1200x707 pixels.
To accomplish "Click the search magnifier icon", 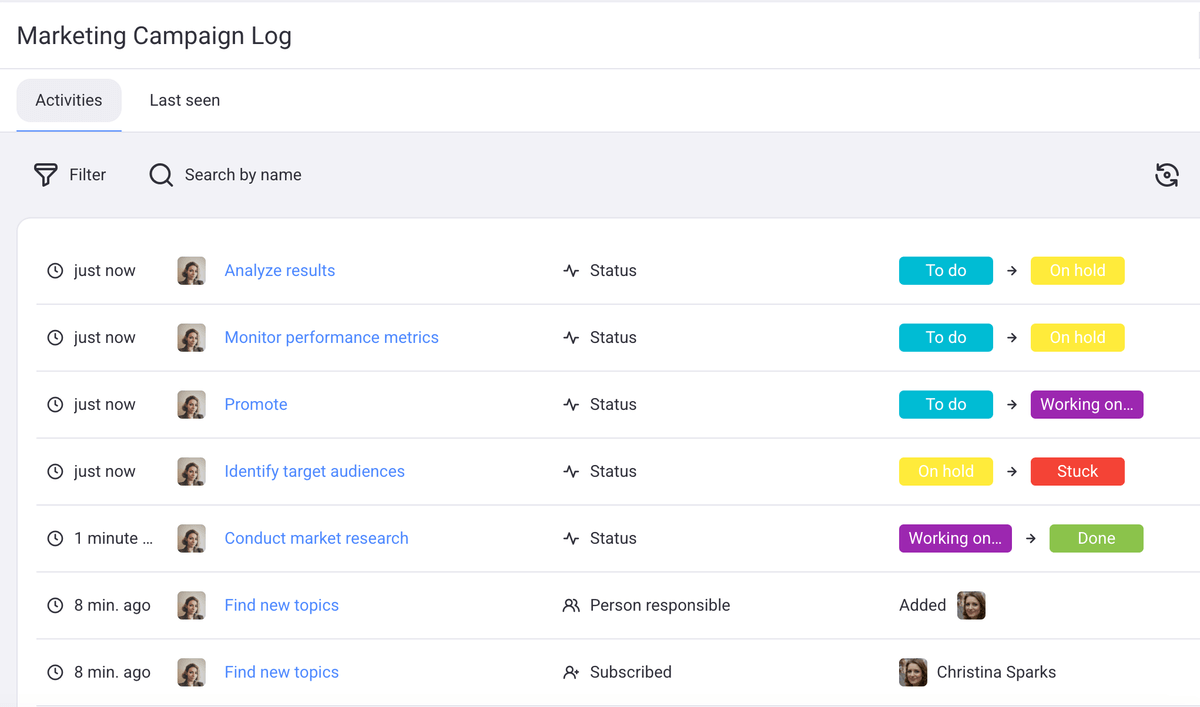I will [x=161, y=175].
